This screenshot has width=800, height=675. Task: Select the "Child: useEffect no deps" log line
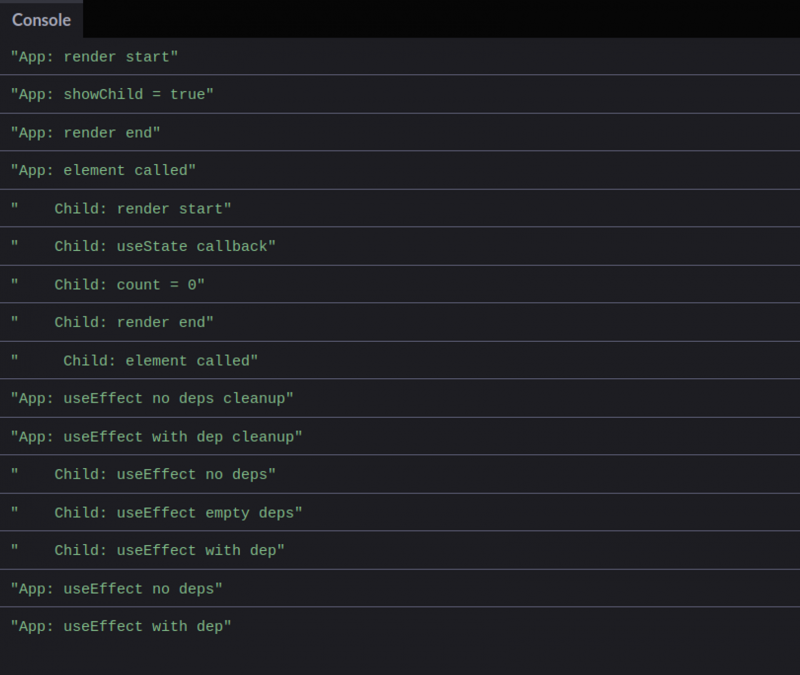400,474
